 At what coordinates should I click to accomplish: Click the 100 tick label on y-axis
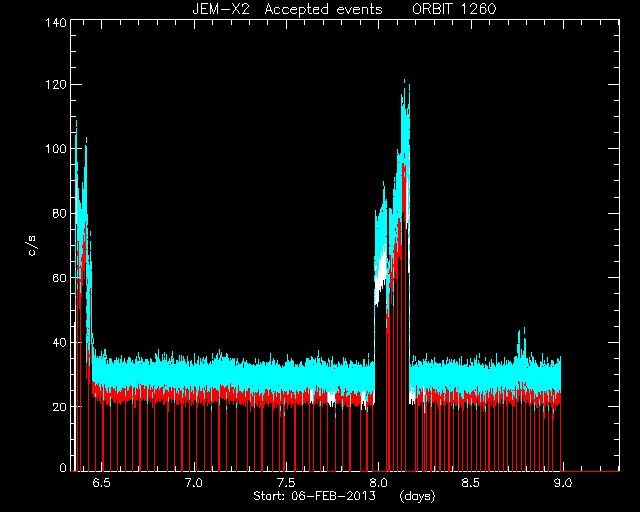pos(56,149)
